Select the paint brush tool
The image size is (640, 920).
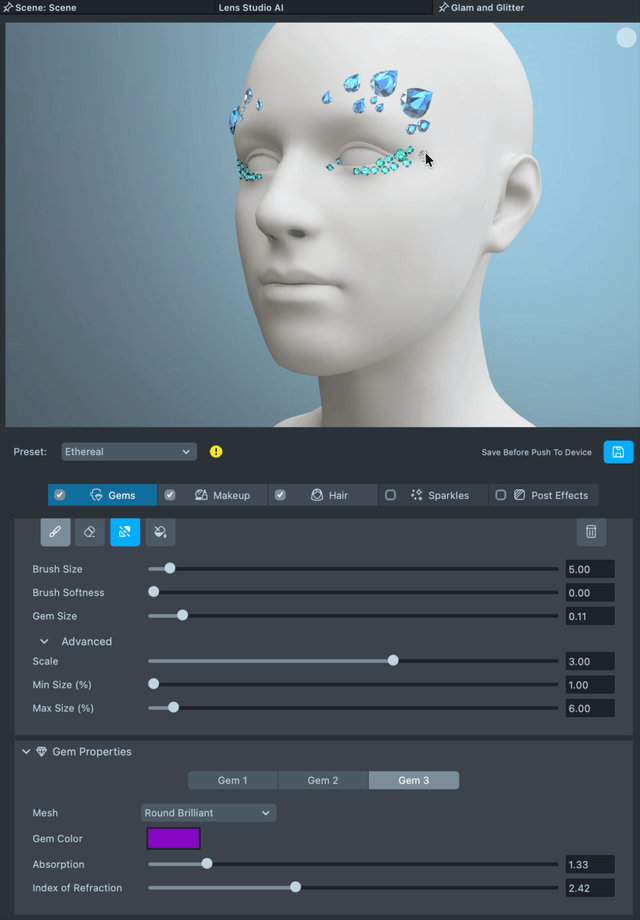click(55, 532)
